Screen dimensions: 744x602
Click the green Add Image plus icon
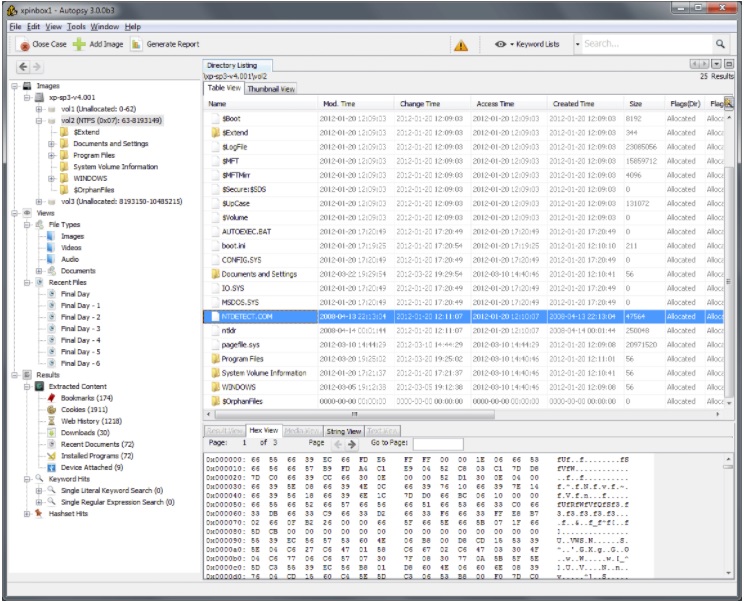click(x=78, y=44)
